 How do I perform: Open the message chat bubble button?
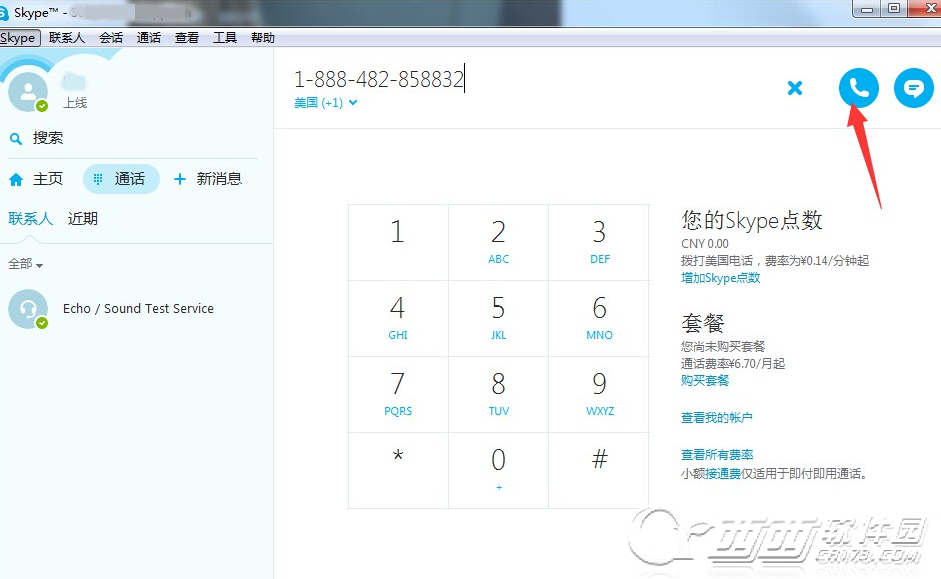913,88
